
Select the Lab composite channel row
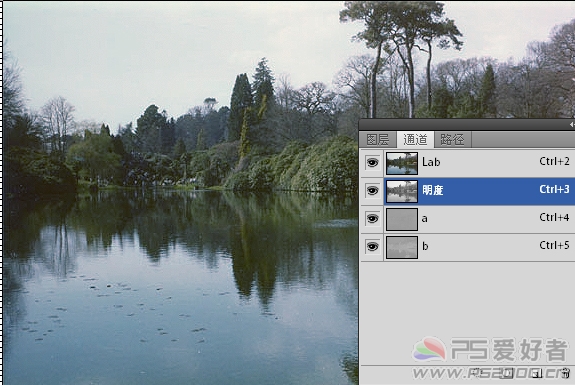point(468,162)
